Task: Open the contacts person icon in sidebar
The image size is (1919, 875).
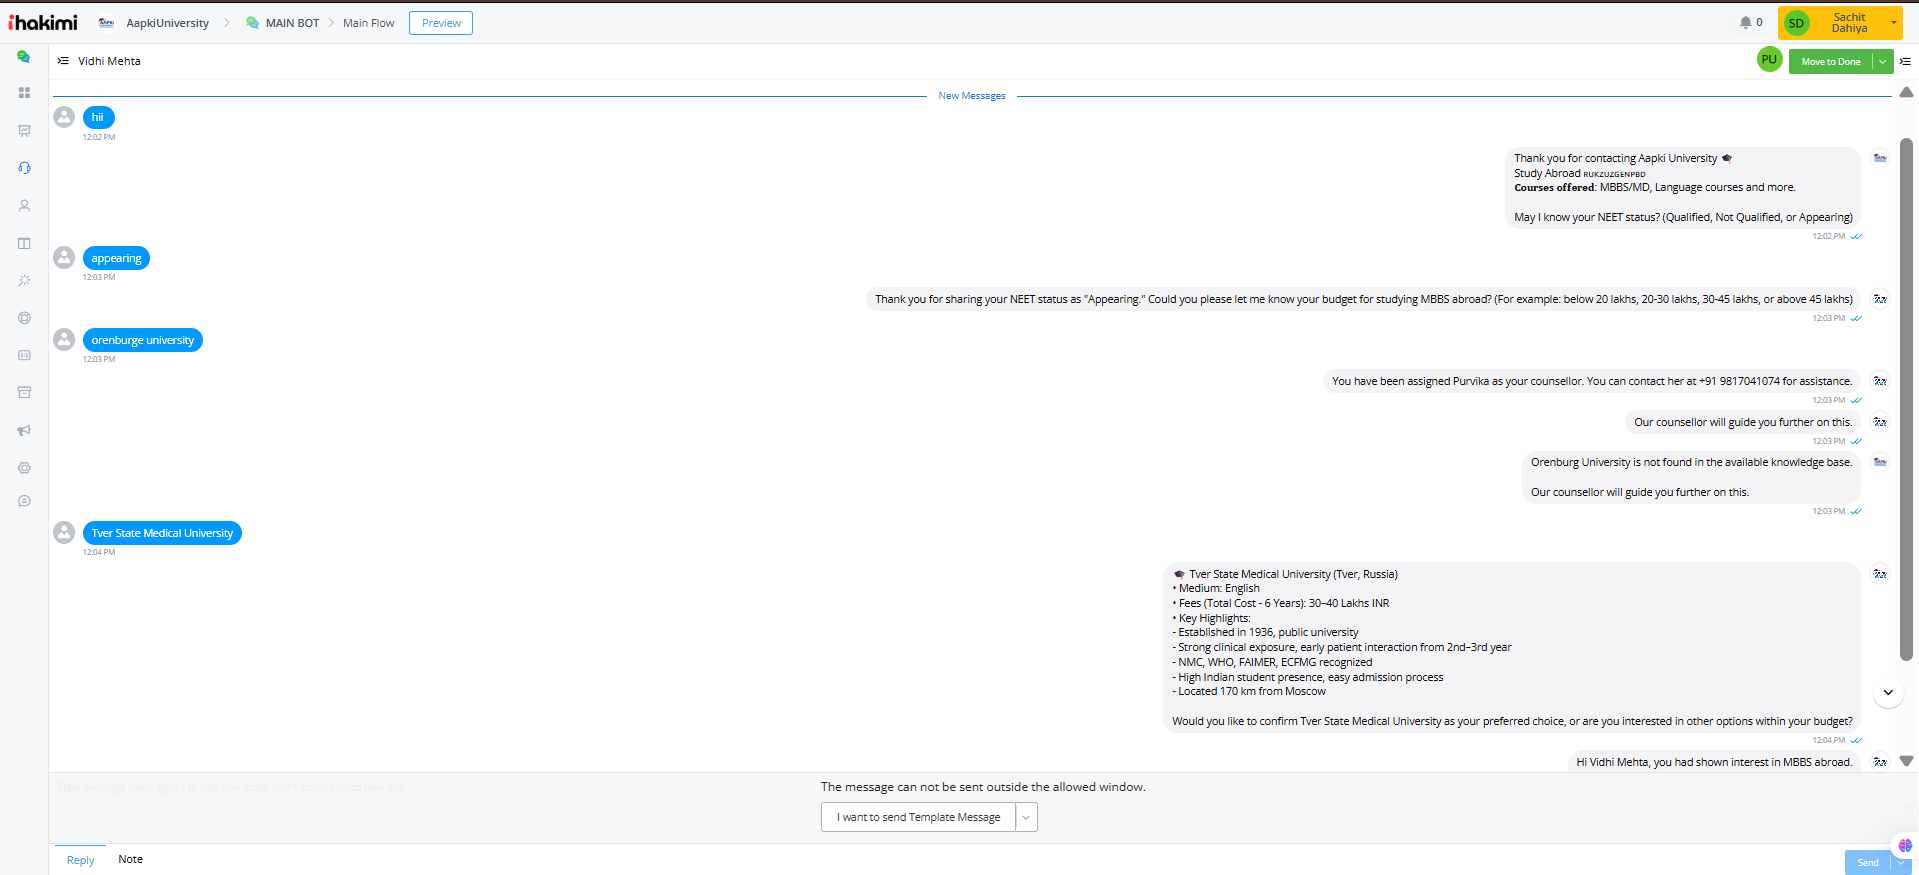Action: pyautogui.click(x=24, y=206)
